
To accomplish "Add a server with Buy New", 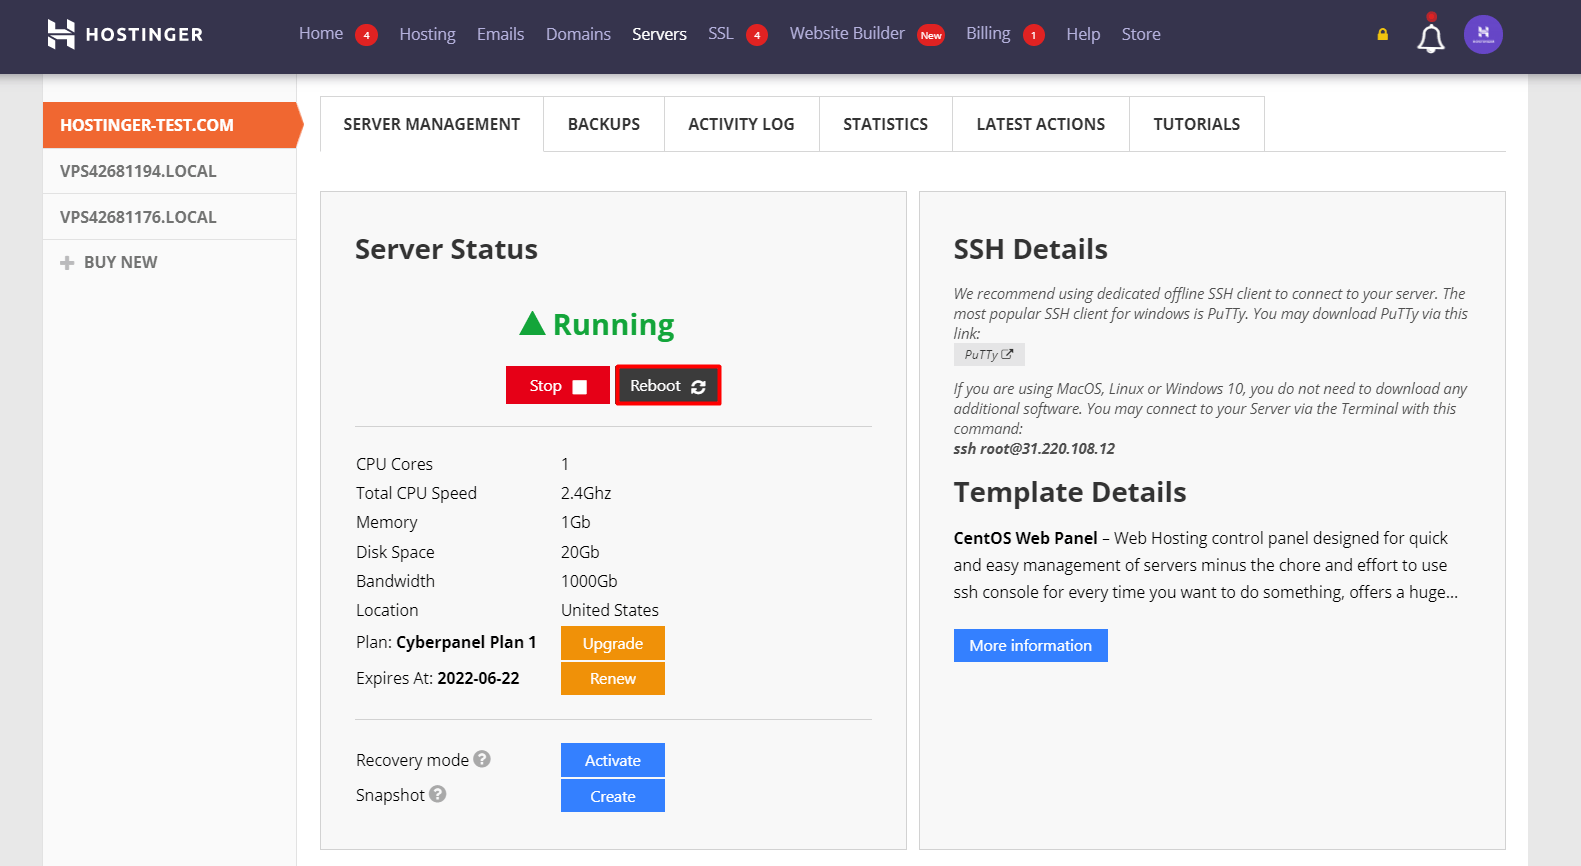I will point(109,262).
